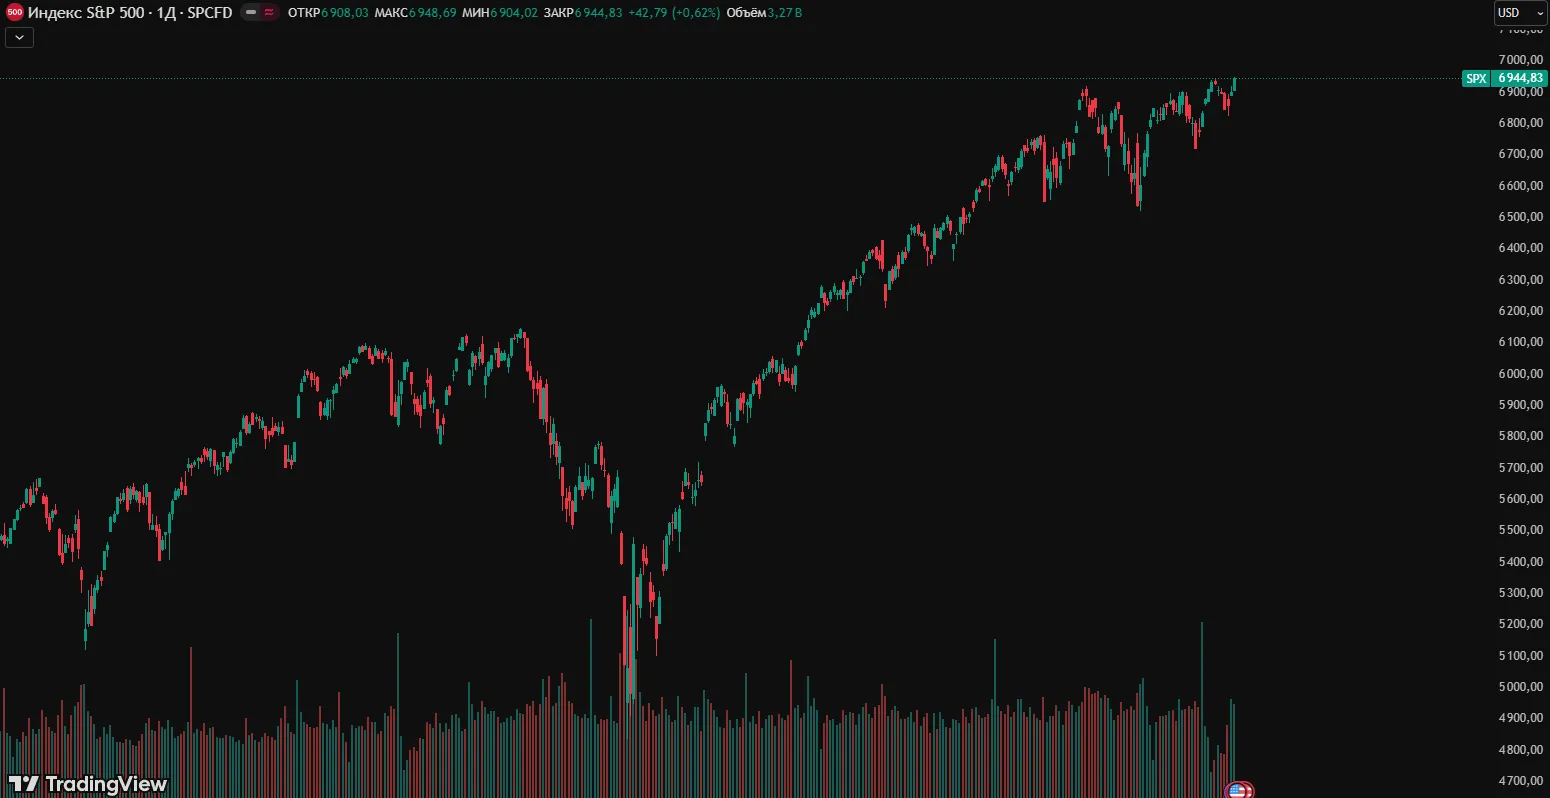Click the green SPX price scale label
The width and height of the screenshot is (1550, 798).
[x=1476, y=78]
